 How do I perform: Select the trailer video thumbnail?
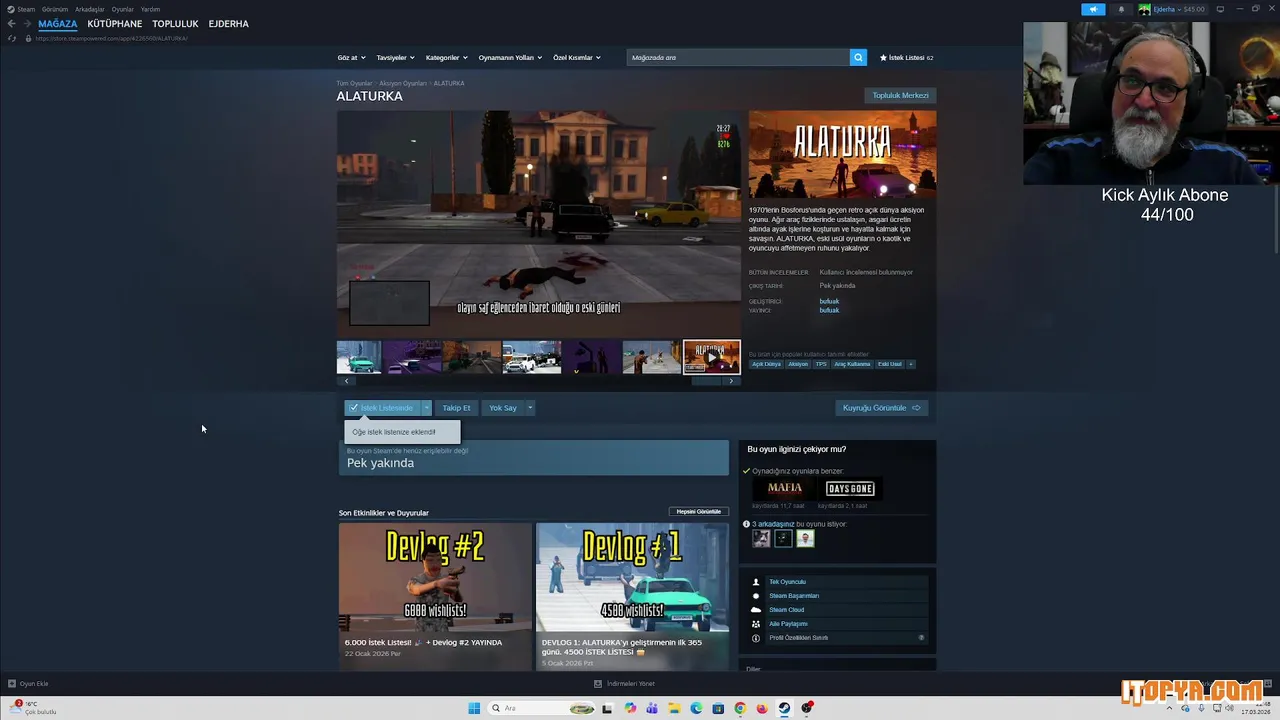(x=711, y=357)
